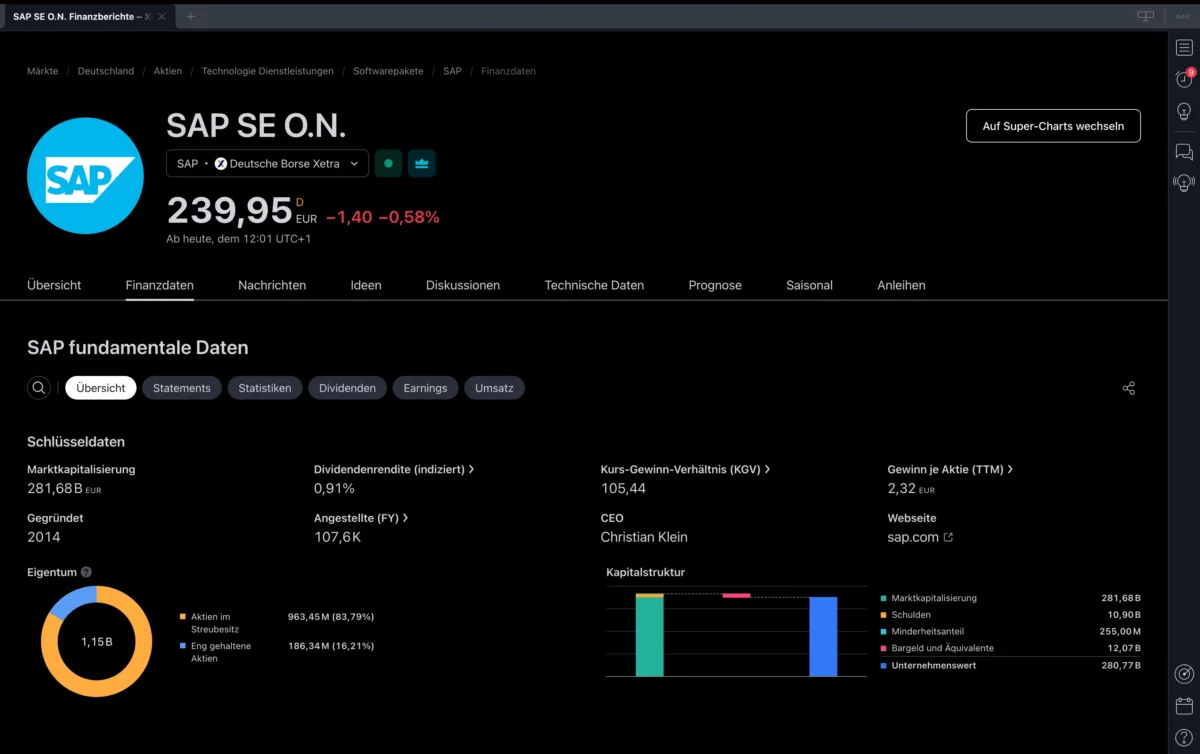Click Auf Super-Charts wechseln button
This screenshot has height=754, width=1200.
point(1053,125)
